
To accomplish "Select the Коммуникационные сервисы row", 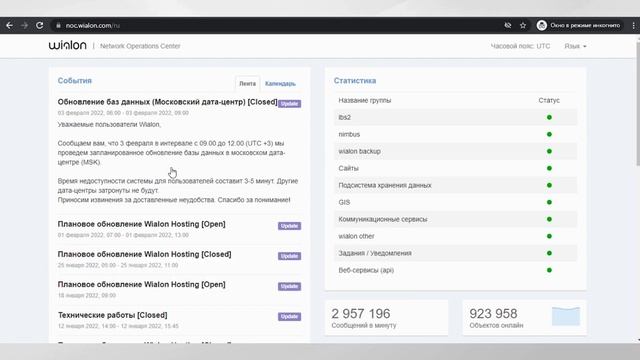I will pos(456,219).
